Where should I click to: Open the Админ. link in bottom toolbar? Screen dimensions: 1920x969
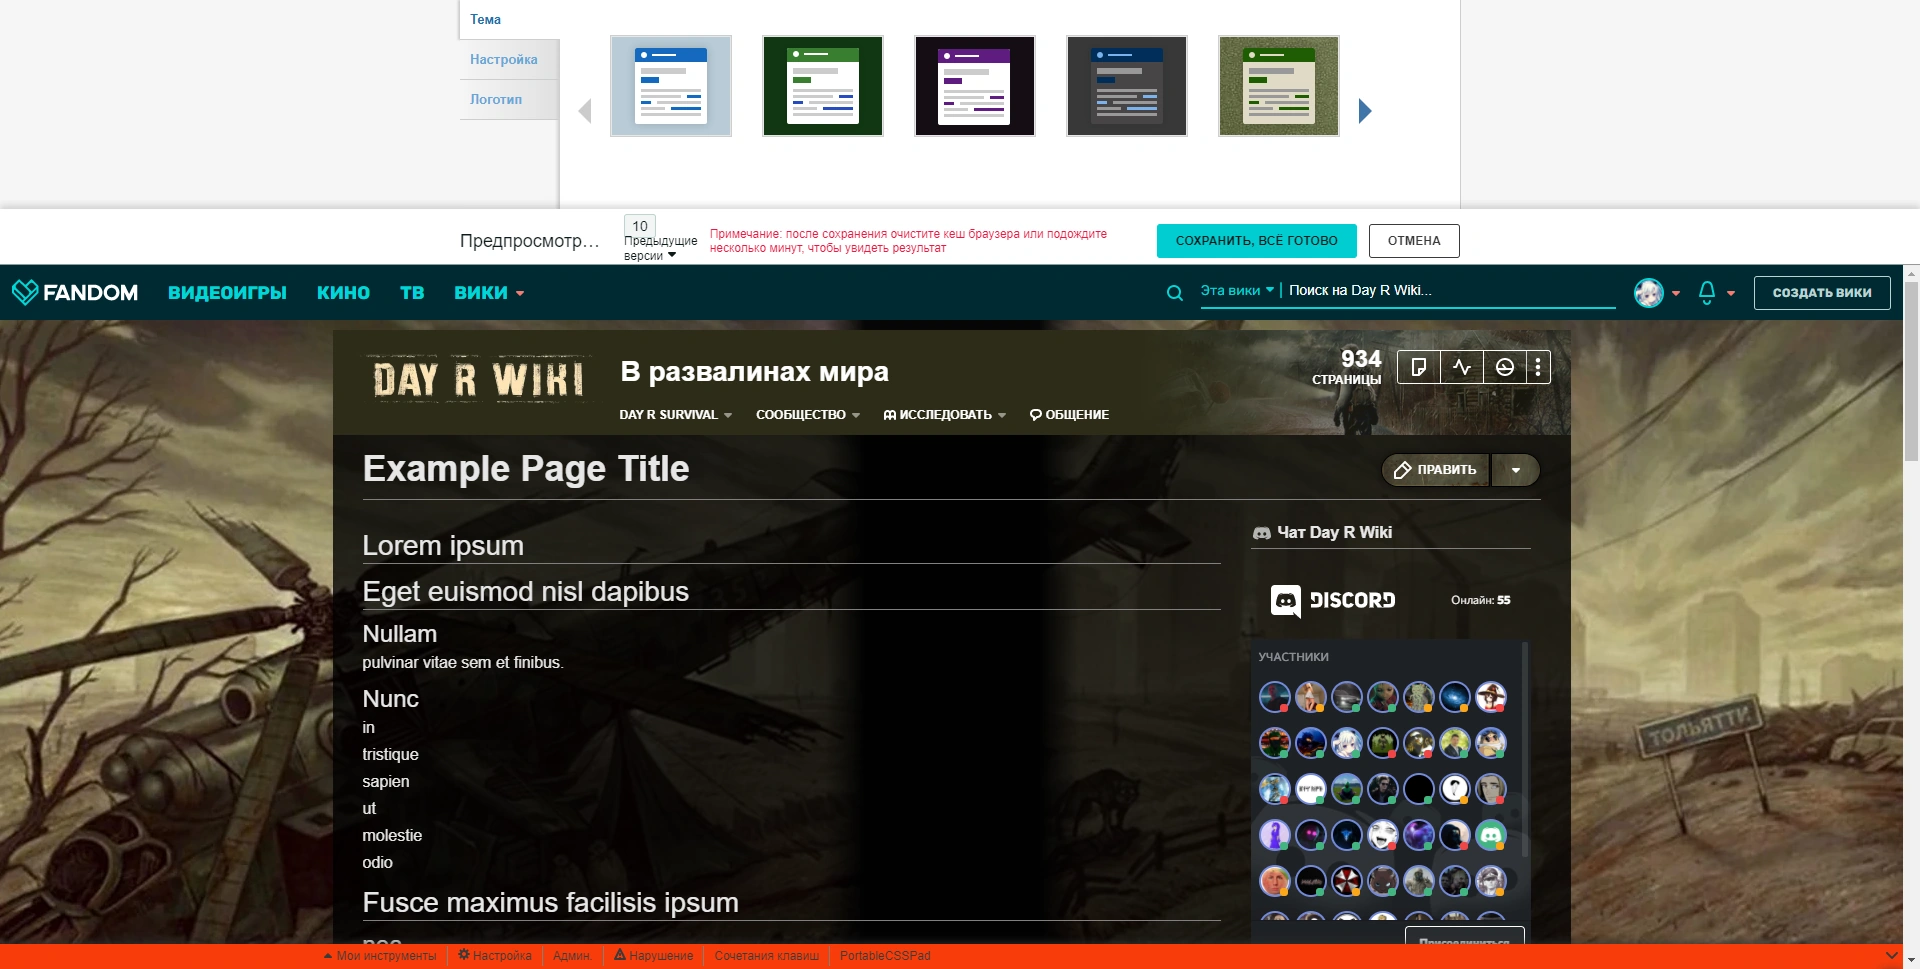572,956
